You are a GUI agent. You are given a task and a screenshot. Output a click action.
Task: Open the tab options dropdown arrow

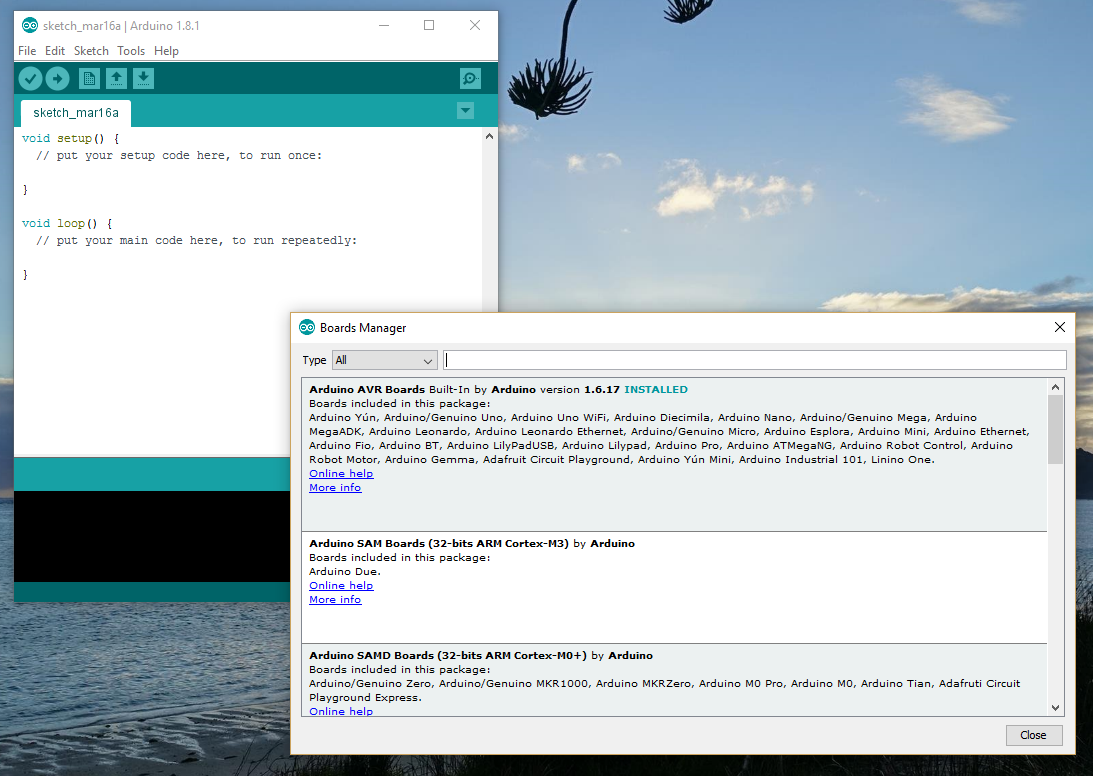coord(466,110)
